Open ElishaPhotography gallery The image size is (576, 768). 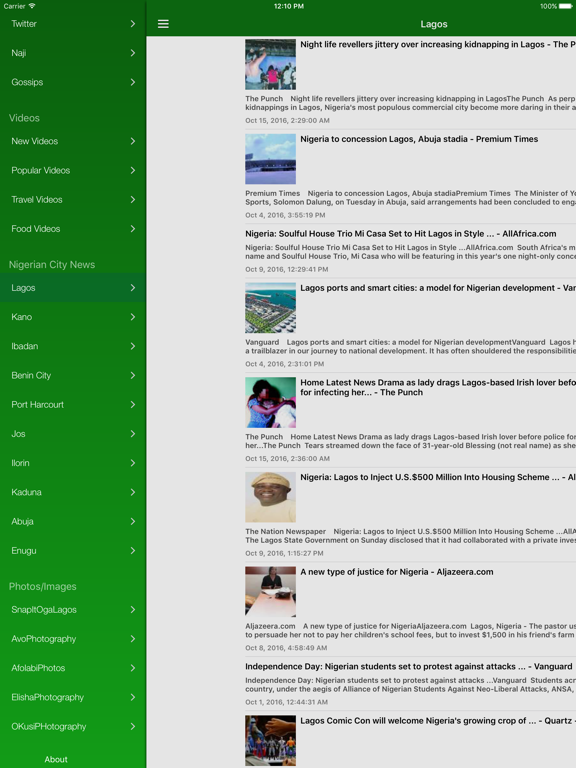point(73,697)
